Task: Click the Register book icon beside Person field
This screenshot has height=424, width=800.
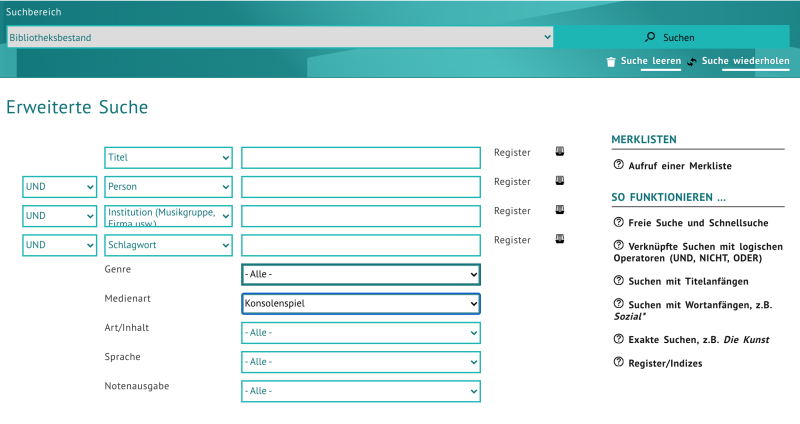Action: tap(560, 182)
